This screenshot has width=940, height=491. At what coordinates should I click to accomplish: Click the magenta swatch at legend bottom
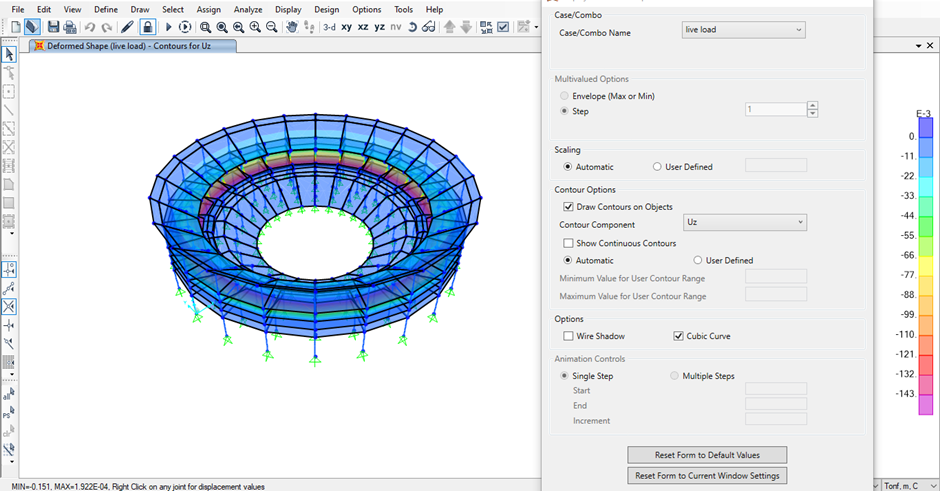926,405
